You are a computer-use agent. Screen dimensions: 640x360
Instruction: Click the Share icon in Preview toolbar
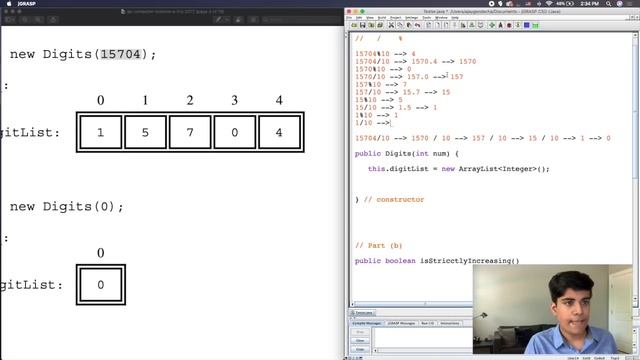53,19
